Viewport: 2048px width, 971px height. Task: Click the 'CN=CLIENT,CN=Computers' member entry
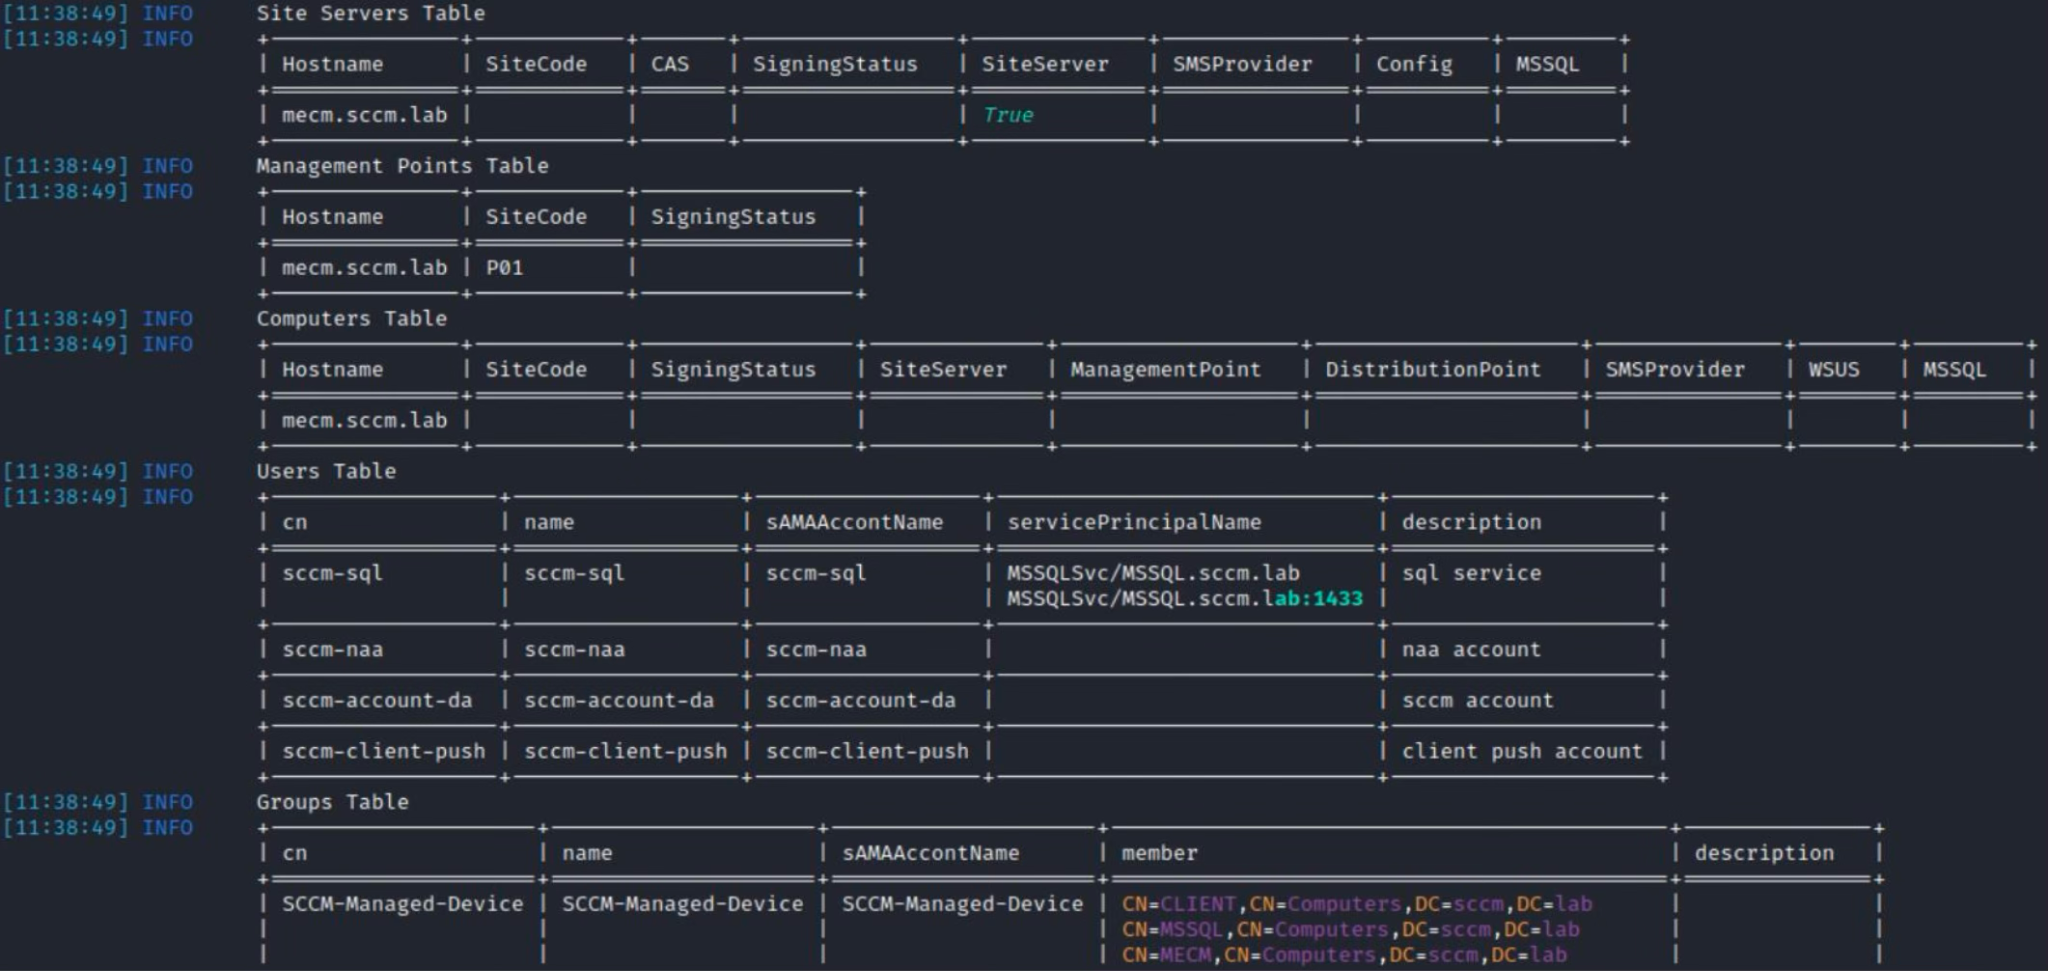1357,904
